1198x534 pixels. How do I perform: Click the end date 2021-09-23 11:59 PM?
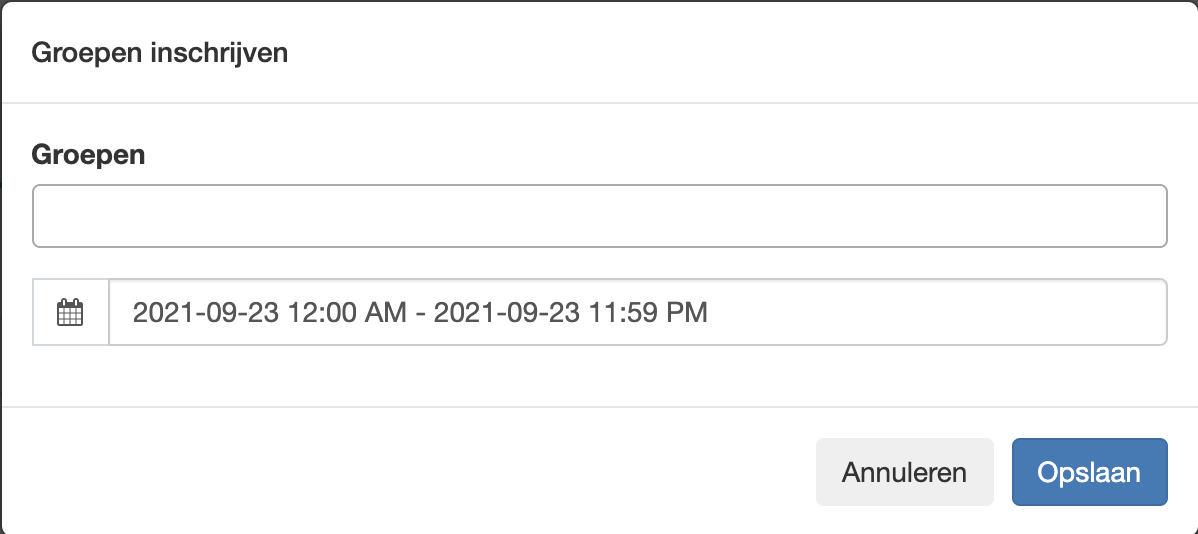pos(571,312)
